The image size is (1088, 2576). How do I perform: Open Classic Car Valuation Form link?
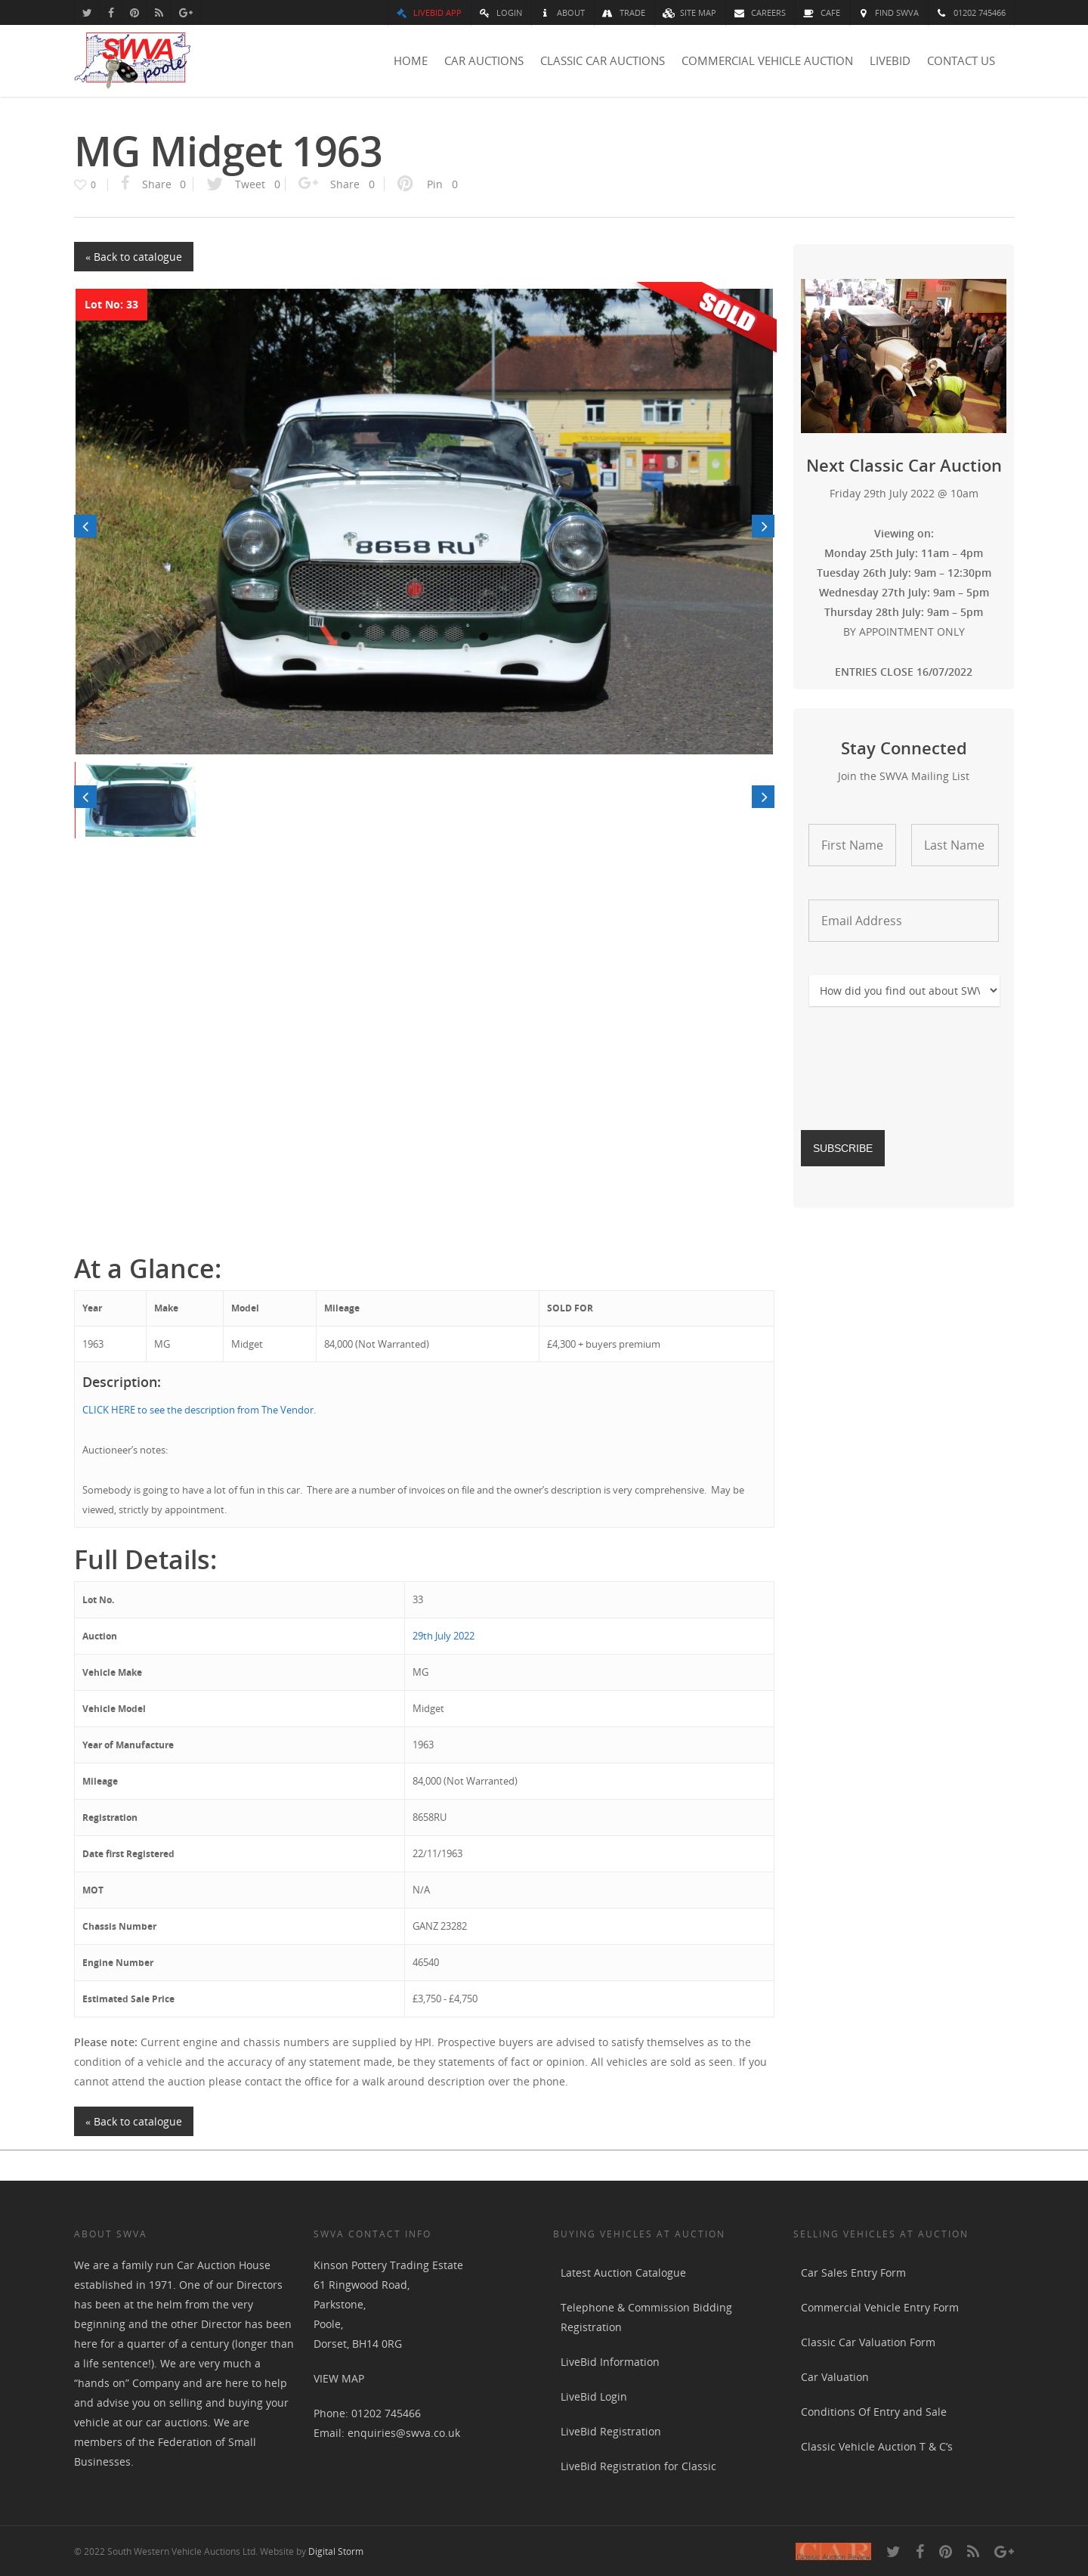coord(868,2342)
